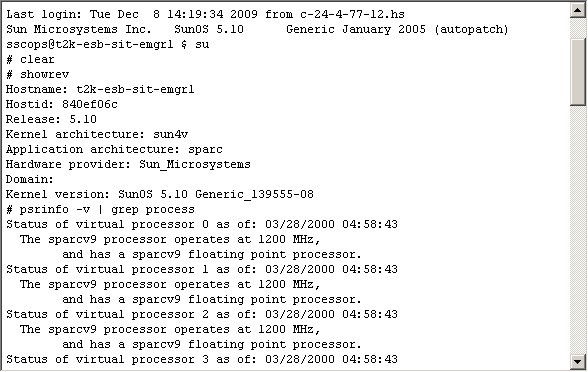The height and width of the screenshot is (372, 588).
Task: Click the 'sun4v' kernel architecture value
Action: pyautogui.click(x=171, y=134)
